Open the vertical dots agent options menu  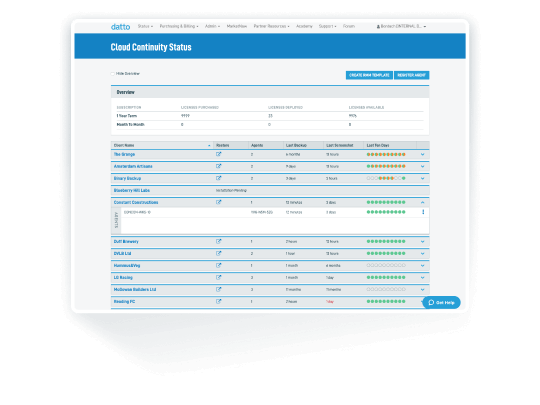pyautogui.click(x=423, y=212)
